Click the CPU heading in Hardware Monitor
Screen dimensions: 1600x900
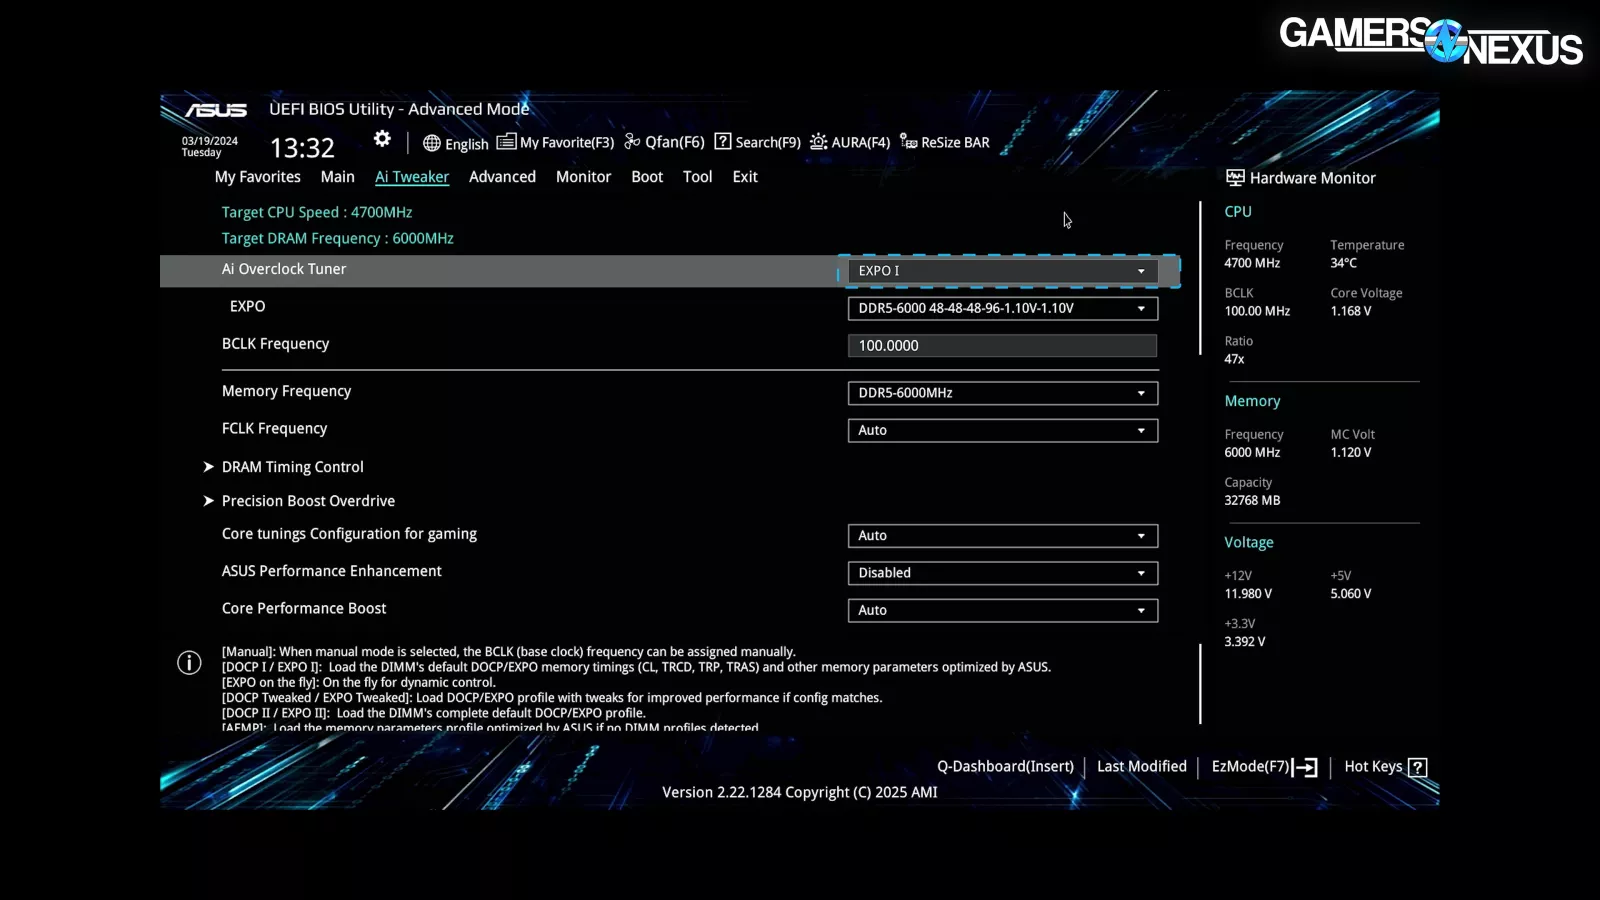click(1238, 212)
